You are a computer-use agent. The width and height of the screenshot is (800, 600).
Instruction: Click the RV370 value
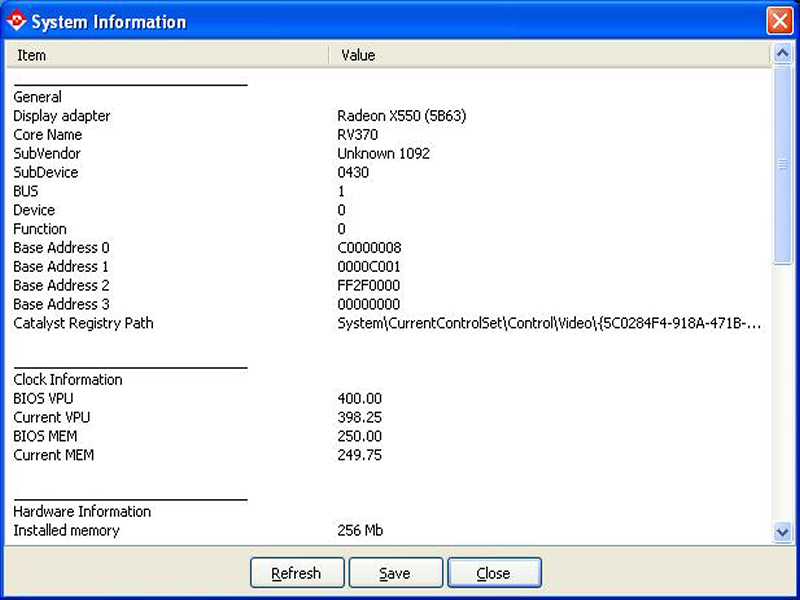(358, 135)
